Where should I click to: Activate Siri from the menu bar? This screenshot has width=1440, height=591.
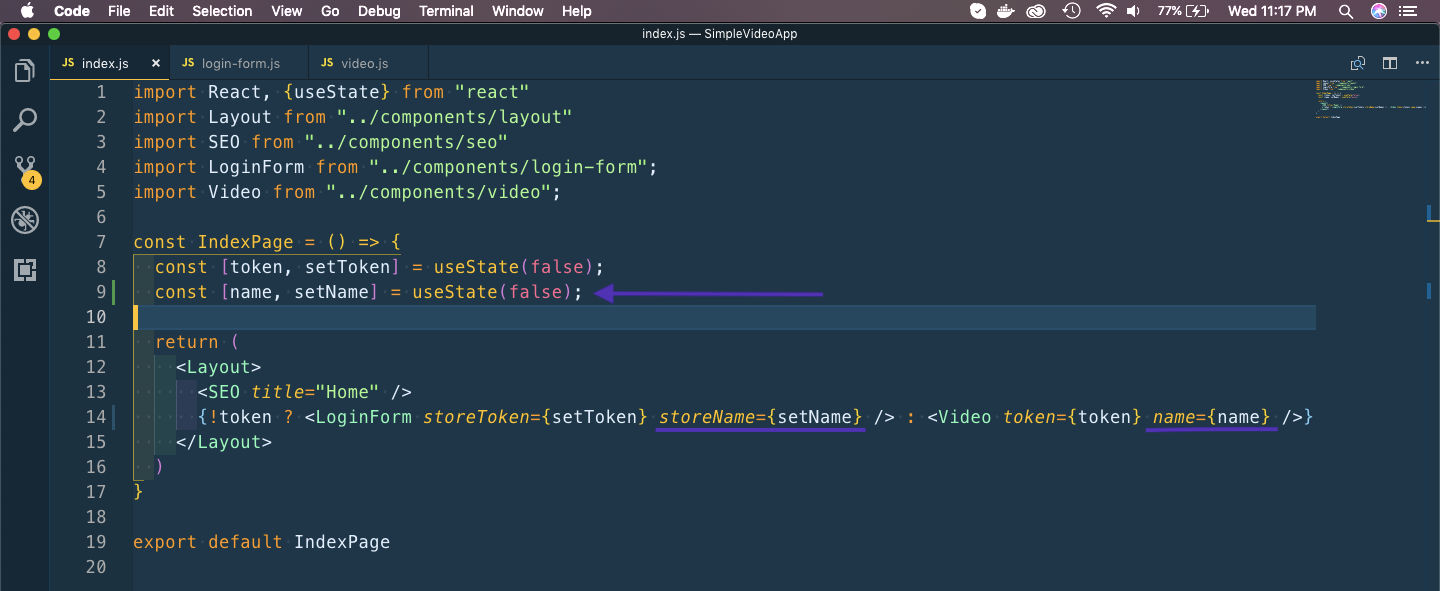1379,11
